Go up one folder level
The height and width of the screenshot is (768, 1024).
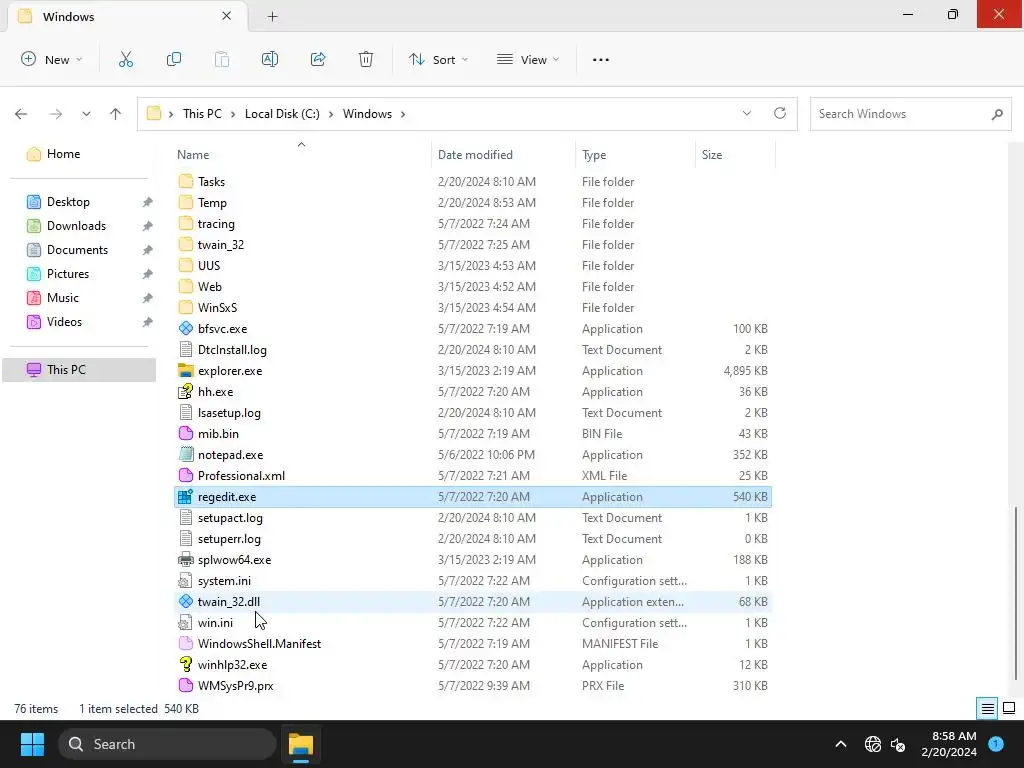point(116,114)
